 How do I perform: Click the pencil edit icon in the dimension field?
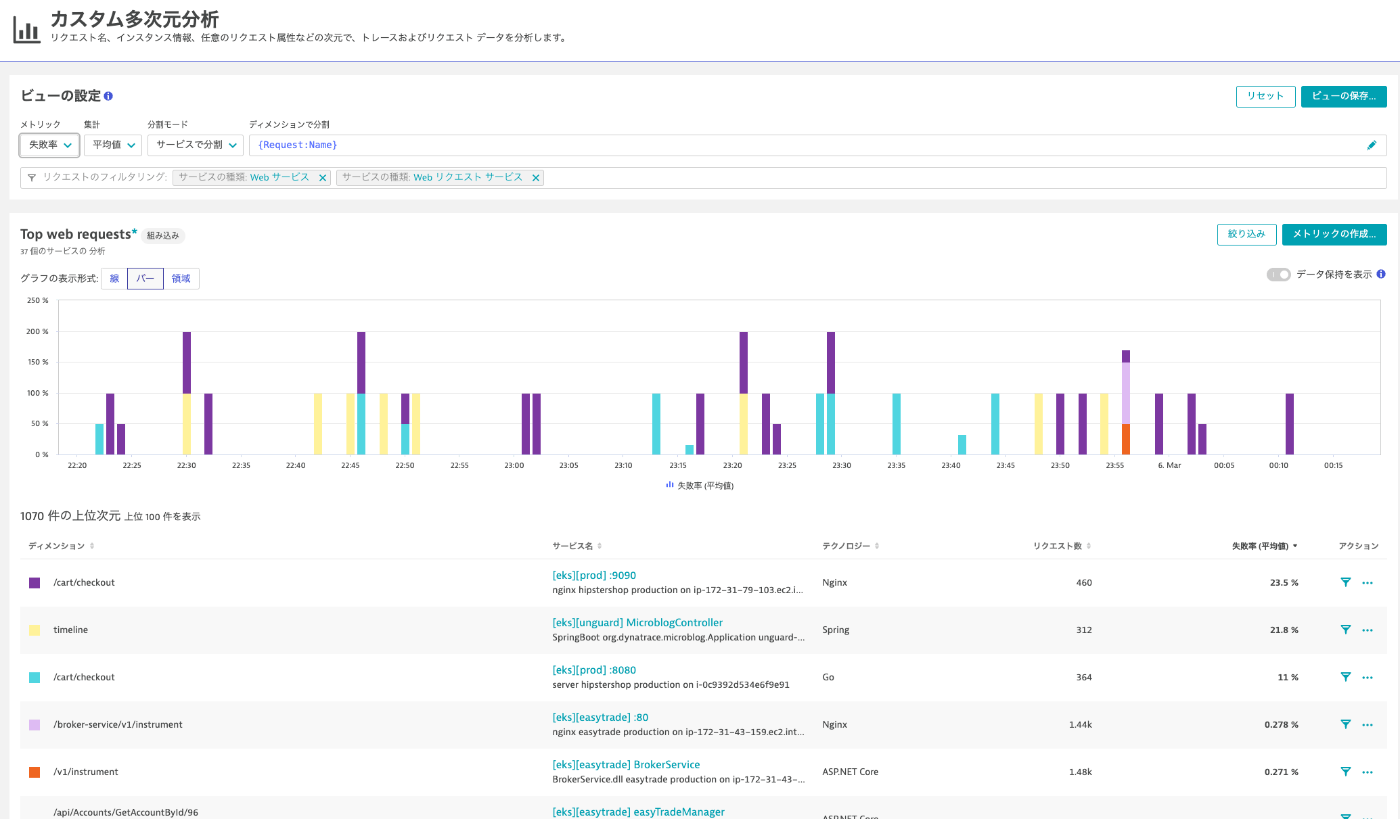point(1372,145)
